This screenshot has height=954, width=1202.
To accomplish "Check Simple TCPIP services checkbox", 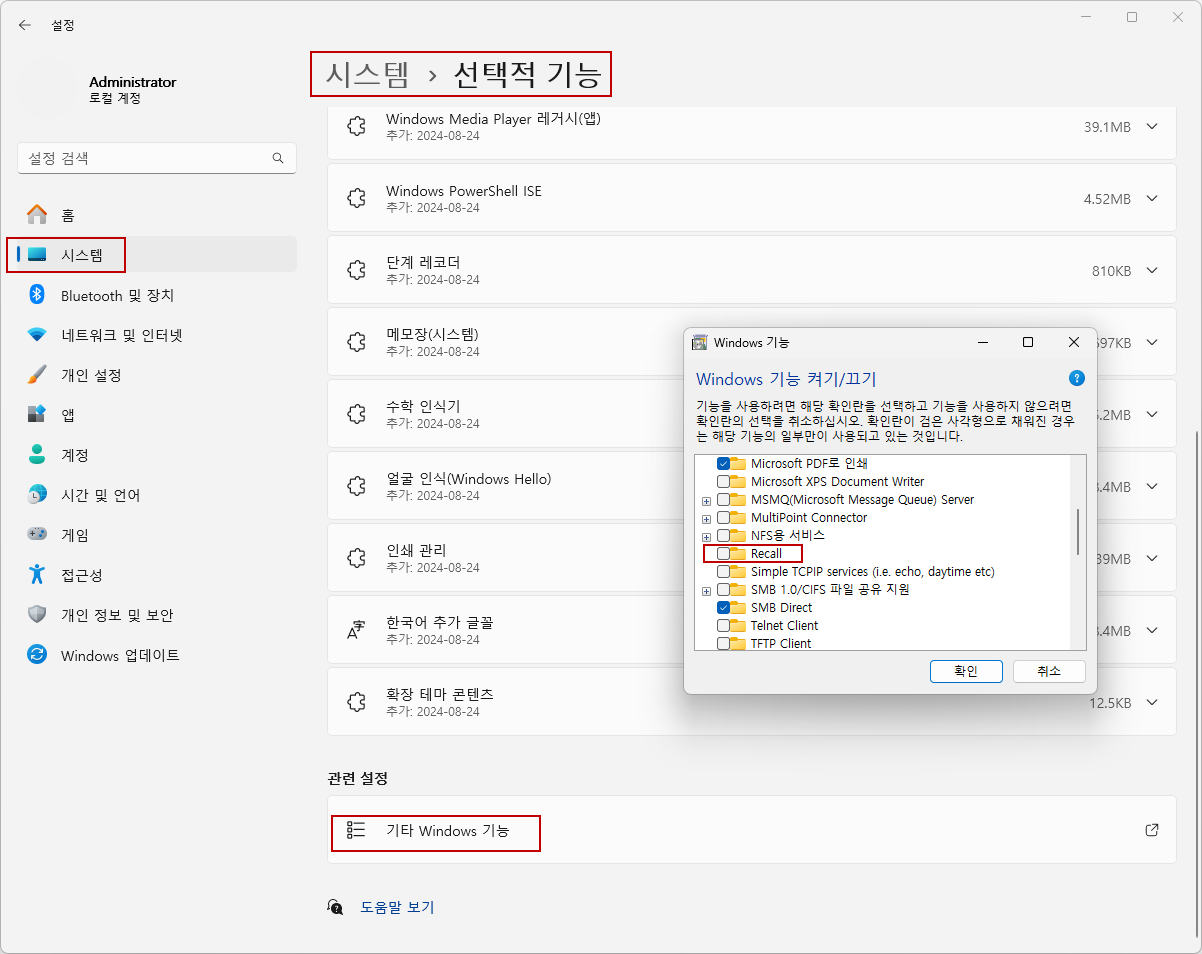I will pyautogui.click(x=723, y=572).
